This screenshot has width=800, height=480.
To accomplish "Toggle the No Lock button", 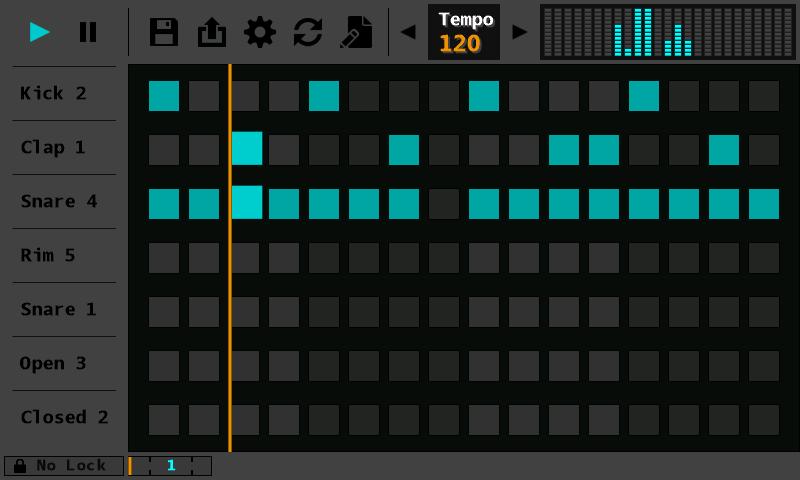I will [x=64, y=466].
